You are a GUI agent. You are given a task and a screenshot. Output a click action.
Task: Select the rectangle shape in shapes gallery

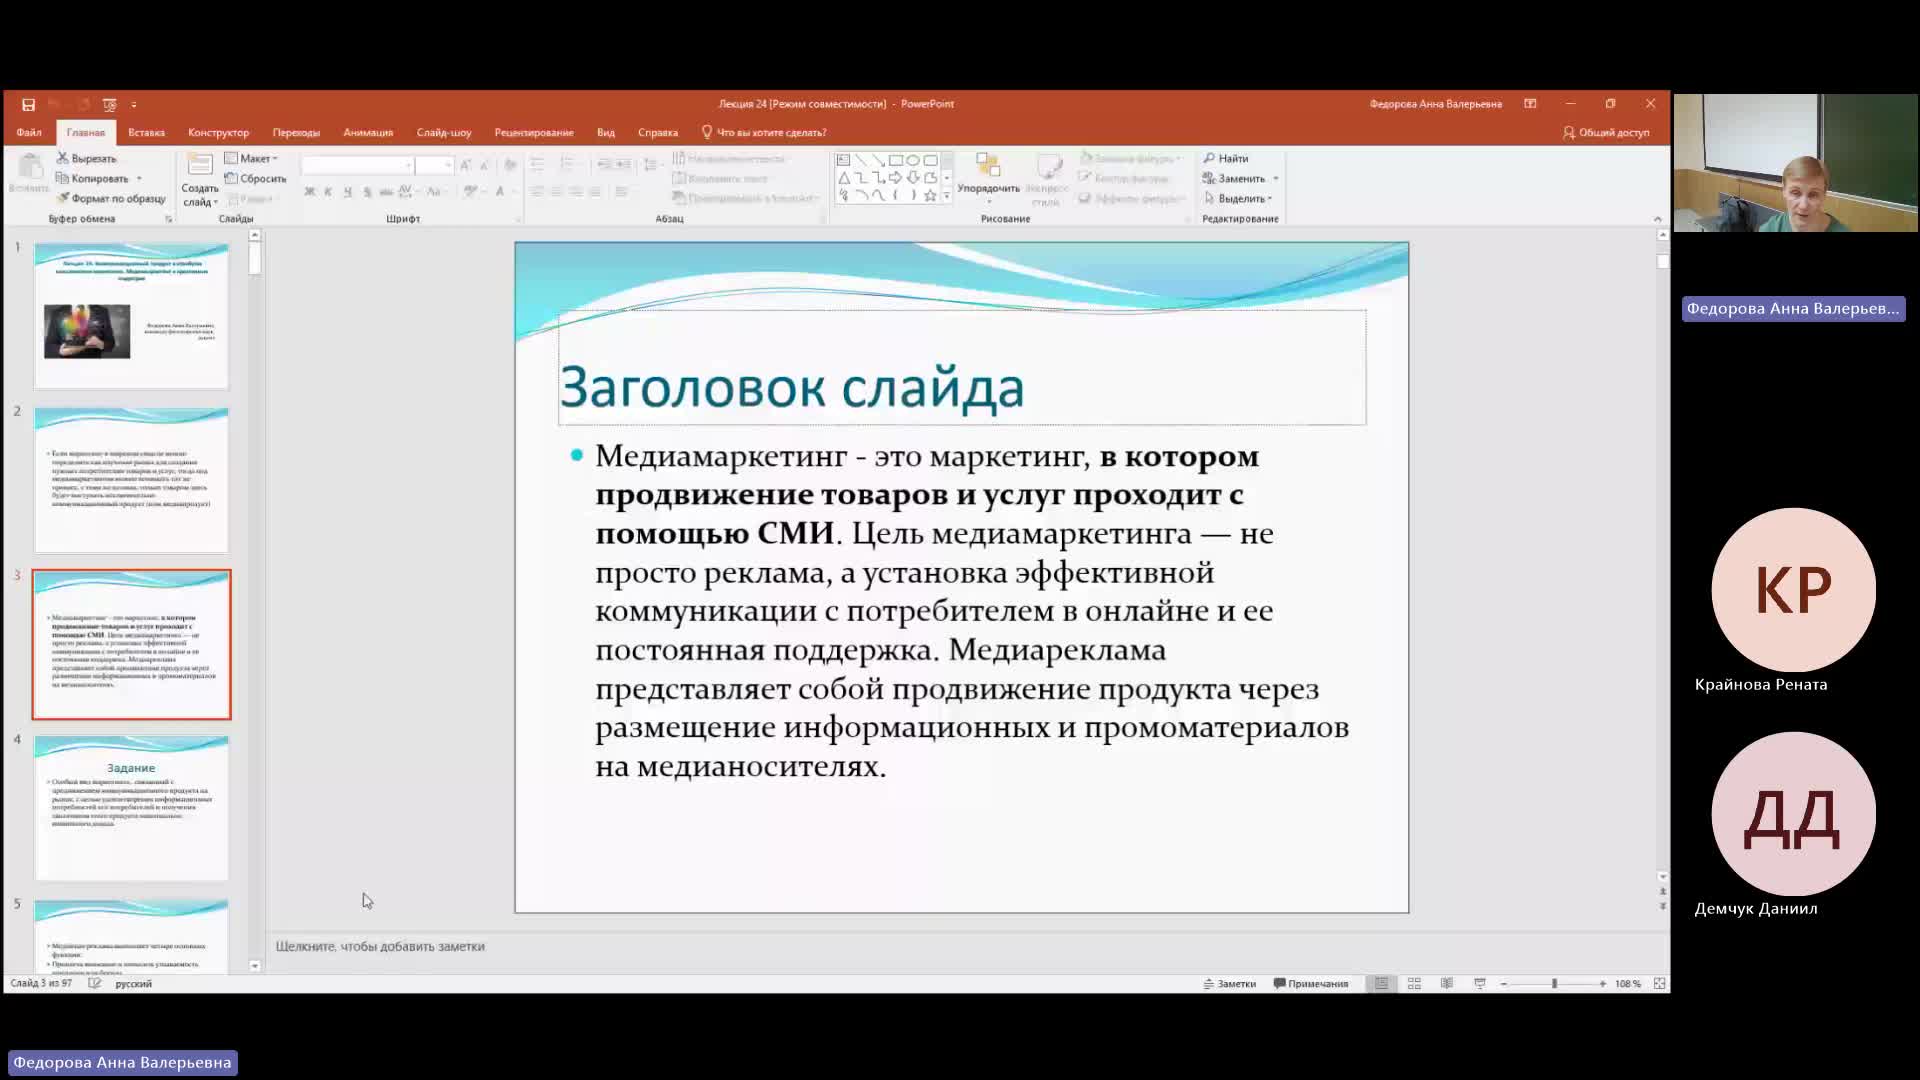(x=896, y=160)
